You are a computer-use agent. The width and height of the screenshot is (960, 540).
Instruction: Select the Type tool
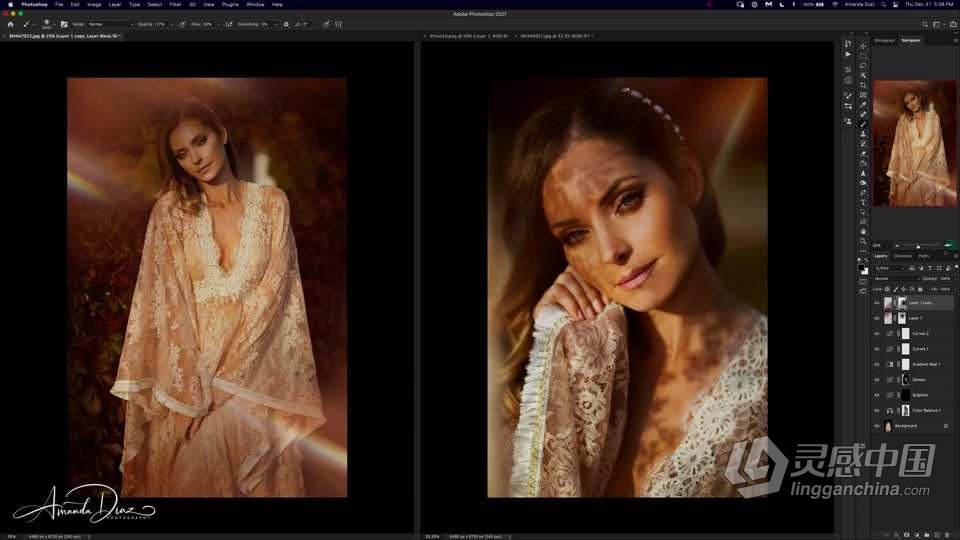click(x=863, y=202)
